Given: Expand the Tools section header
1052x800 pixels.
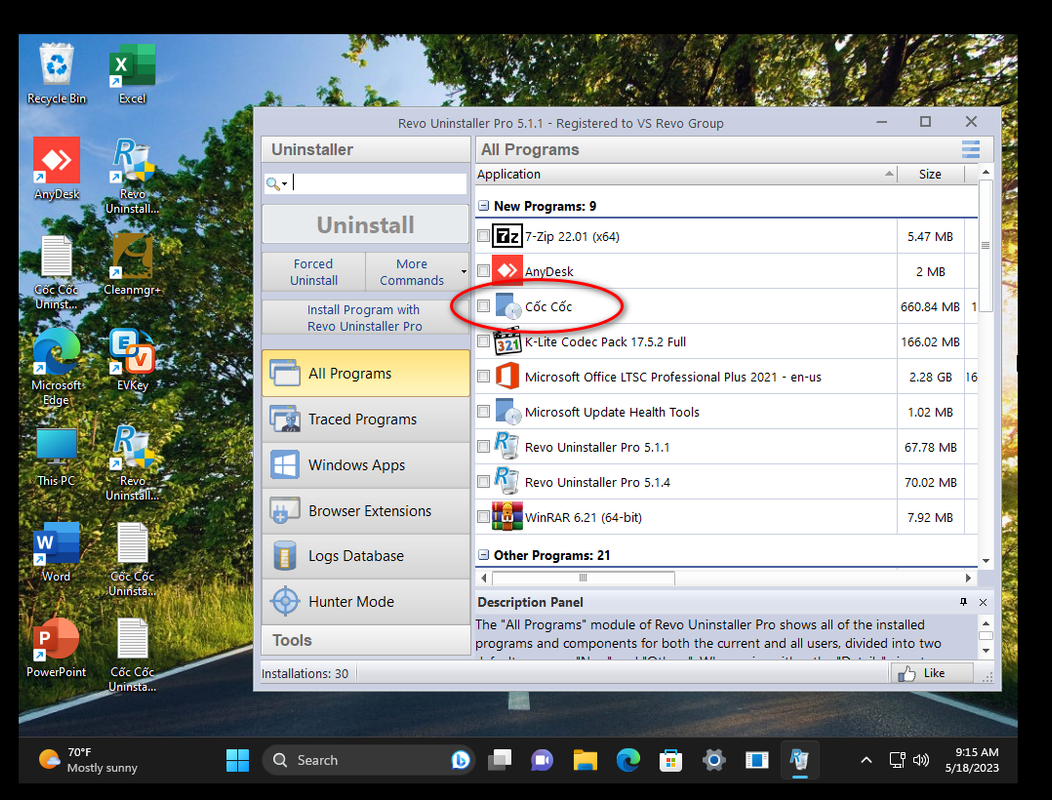Looking at the screenshot, I should [366, 640].
